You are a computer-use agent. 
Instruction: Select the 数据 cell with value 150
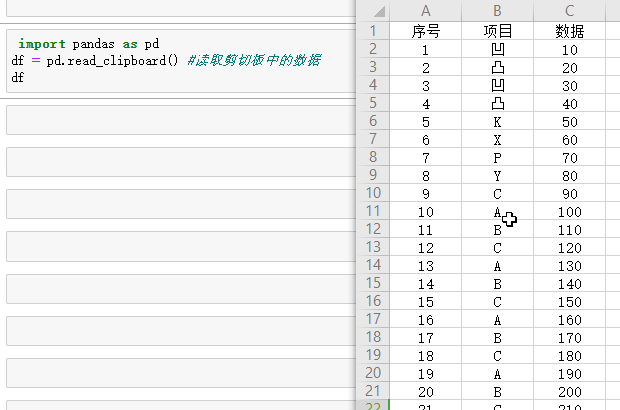569,302
